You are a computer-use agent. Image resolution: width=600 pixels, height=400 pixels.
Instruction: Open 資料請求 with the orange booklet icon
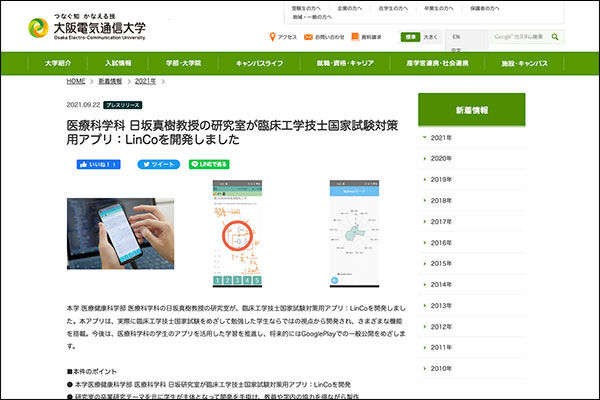pos(367,37)
